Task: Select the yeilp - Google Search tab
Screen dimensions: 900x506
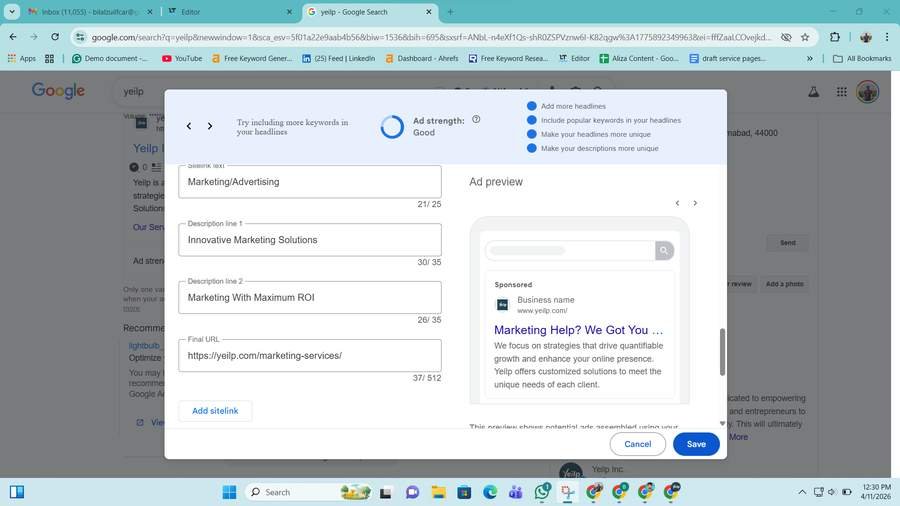Action: (370, 11)
